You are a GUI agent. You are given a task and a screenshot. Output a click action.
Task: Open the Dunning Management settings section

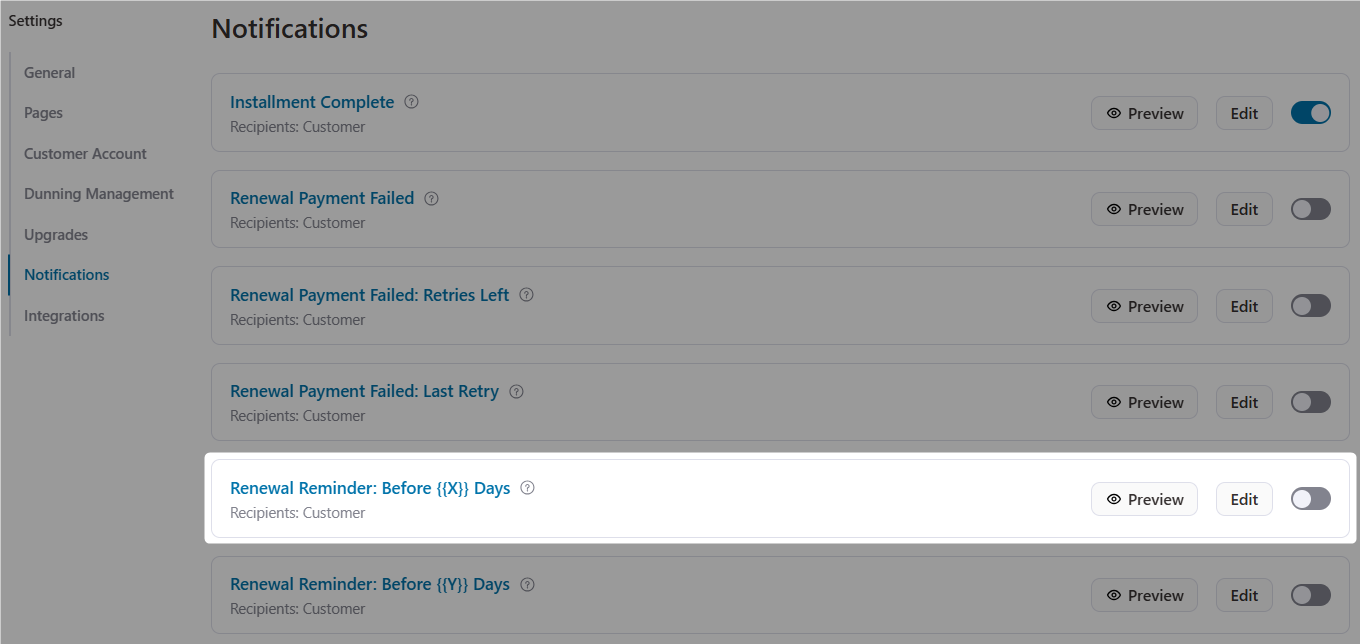pyautogui.click(x=99, y=193)
